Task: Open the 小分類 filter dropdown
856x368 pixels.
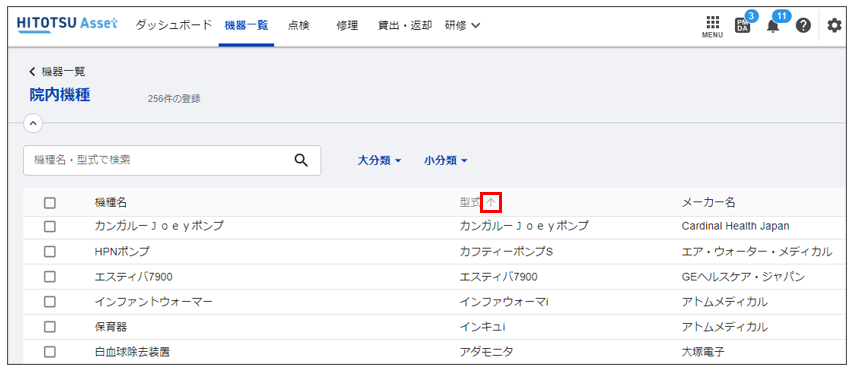Action: coord(446,161)
